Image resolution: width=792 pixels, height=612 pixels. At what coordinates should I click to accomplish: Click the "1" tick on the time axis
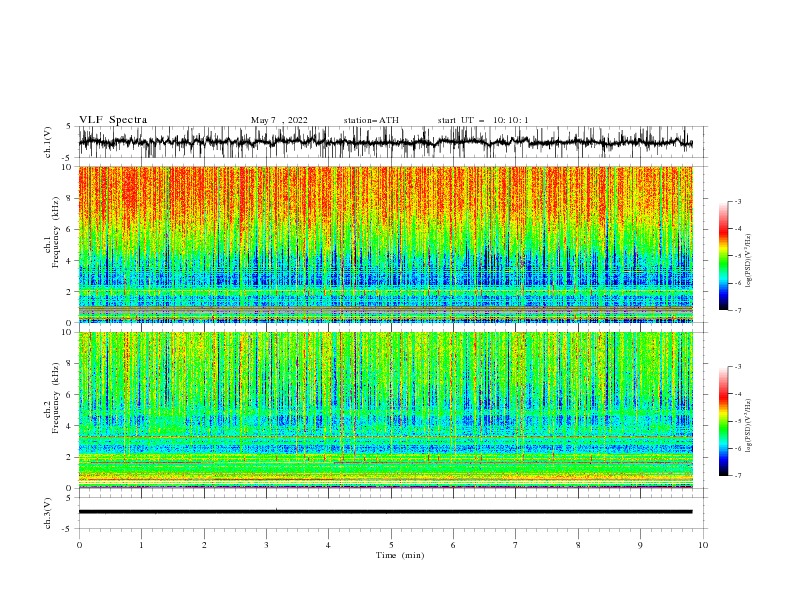tap(141, 545)
